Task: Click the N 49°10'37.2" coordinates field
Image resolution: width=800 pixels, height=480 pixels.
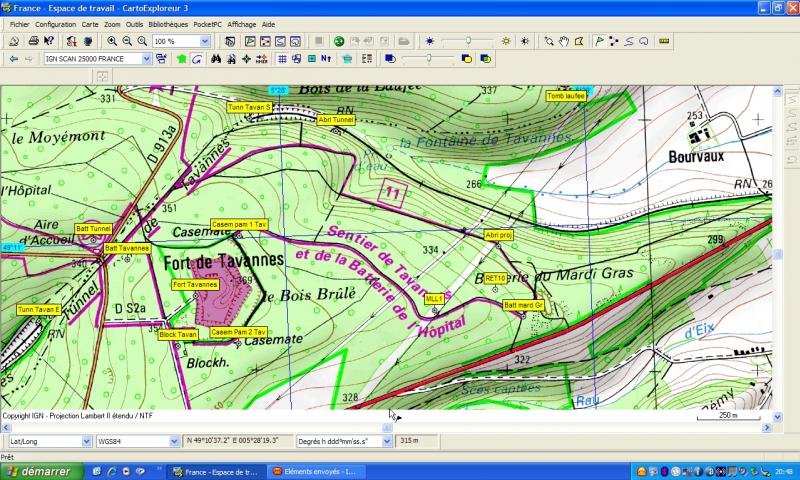Action: 238,441
